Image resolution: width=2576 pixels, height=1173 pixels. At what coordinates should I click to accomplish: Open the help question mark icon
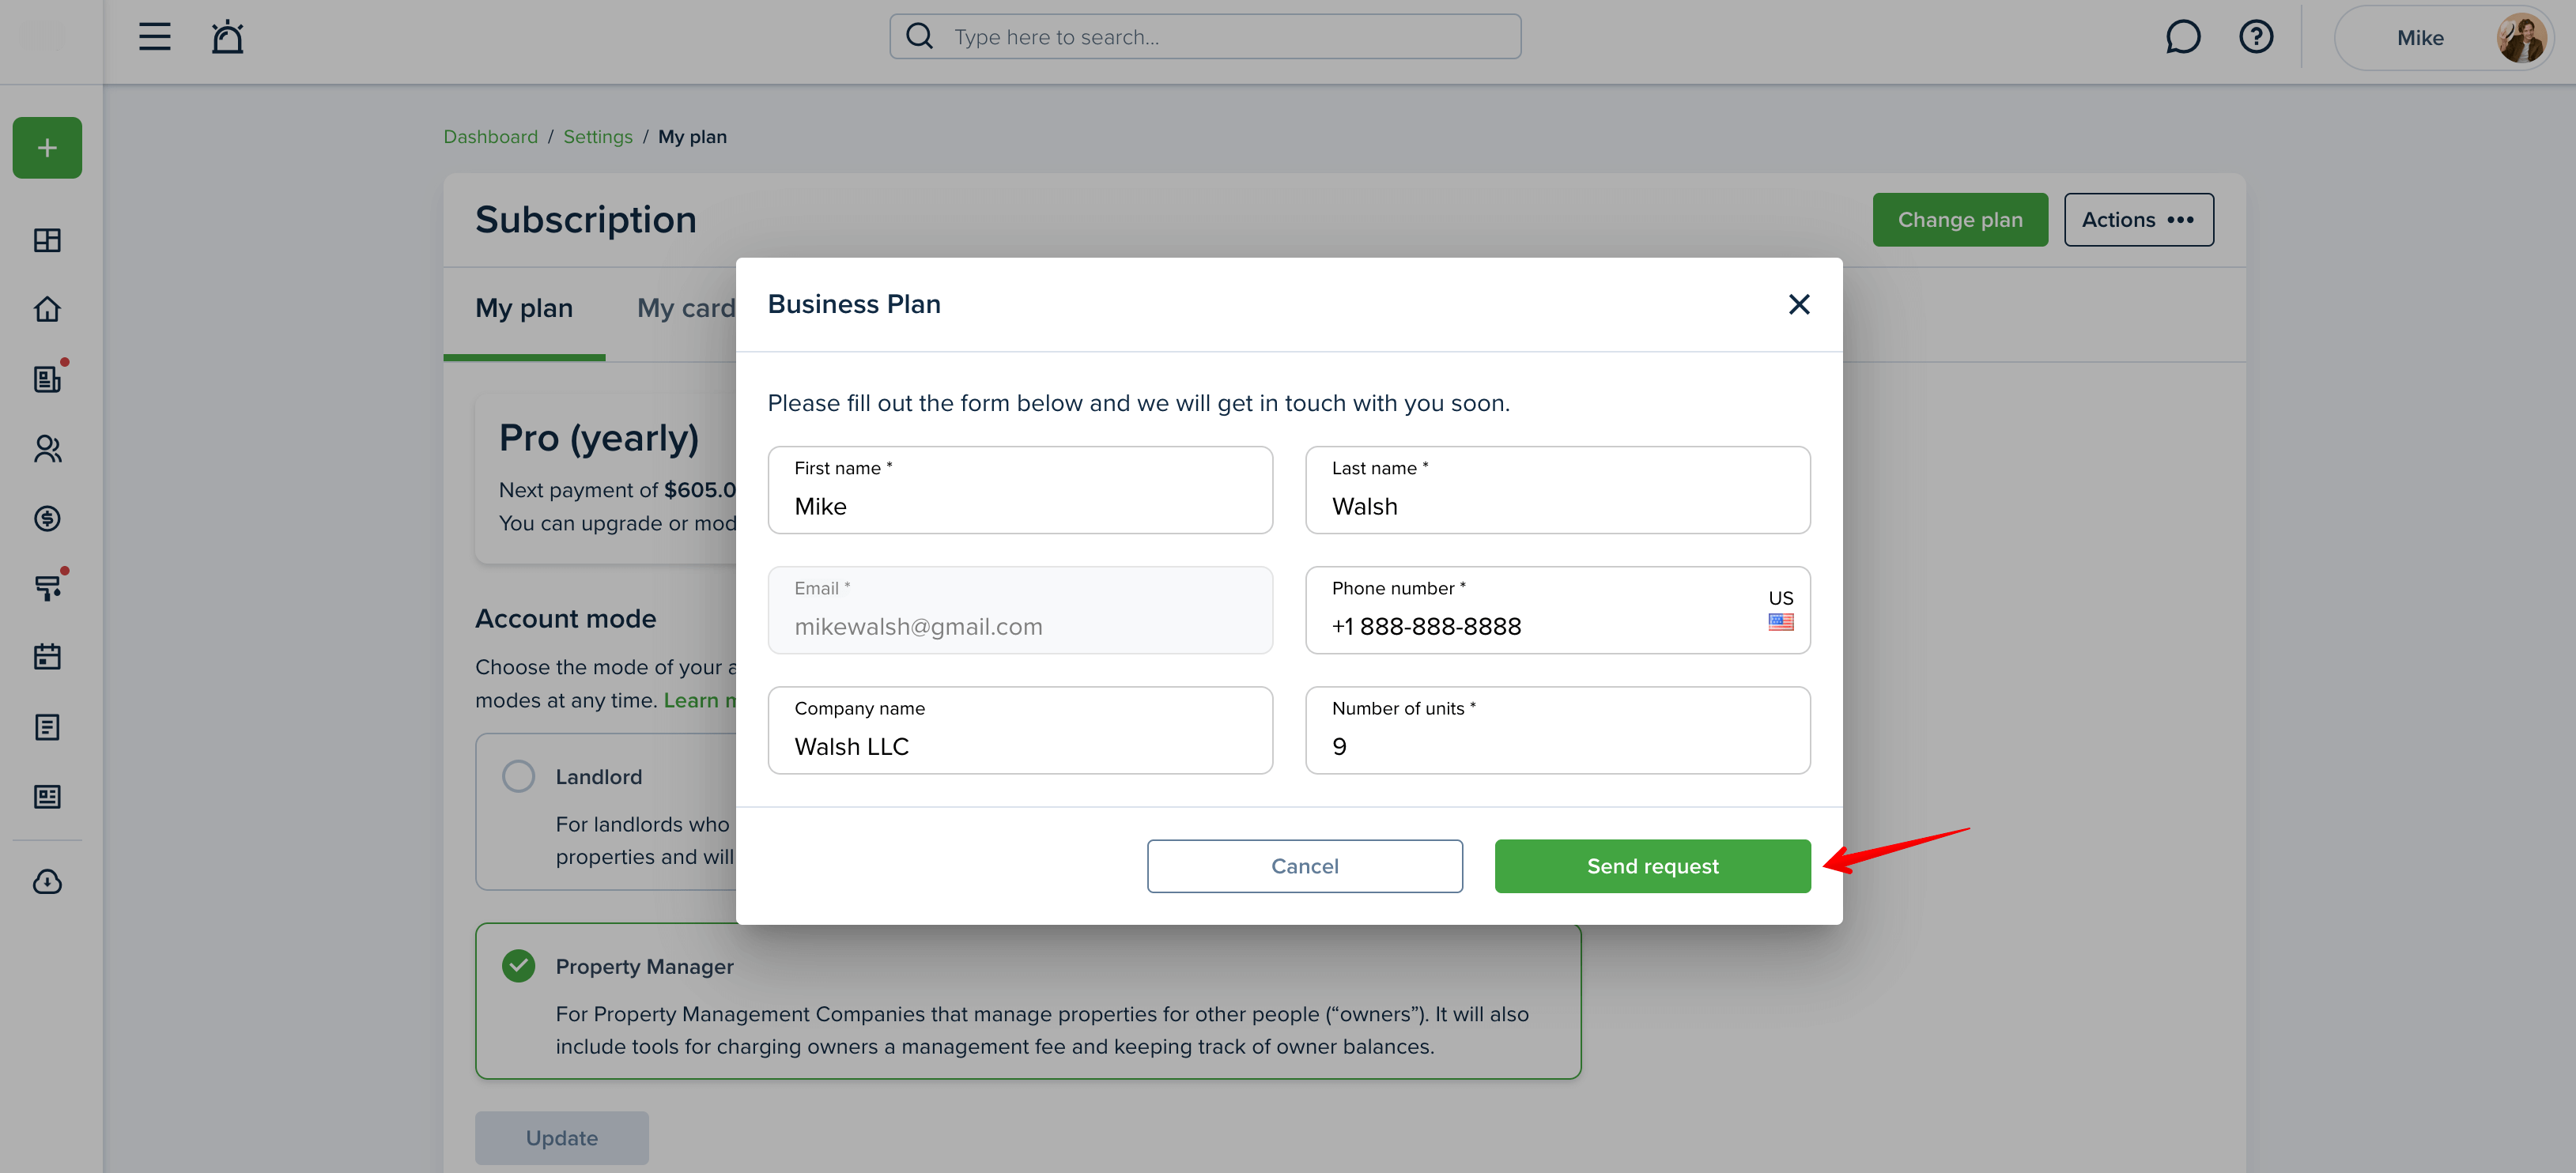click(2255, 37)
